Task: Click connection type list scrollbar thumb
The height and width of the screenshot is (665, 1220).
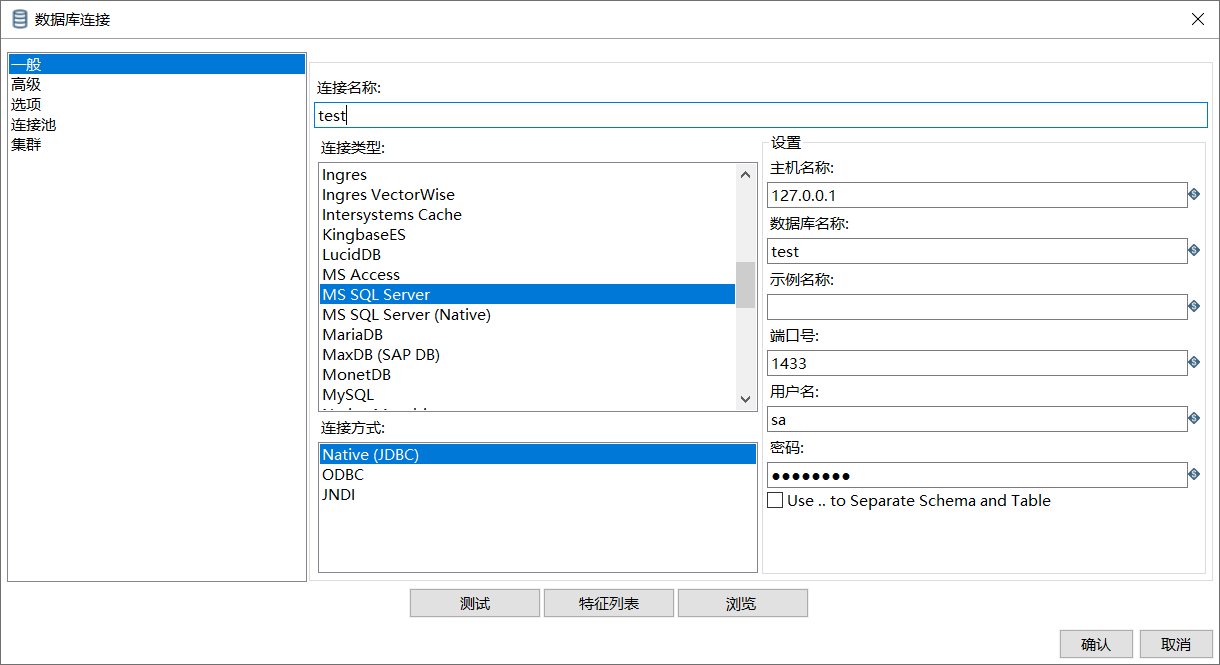Action: point(745,284)
